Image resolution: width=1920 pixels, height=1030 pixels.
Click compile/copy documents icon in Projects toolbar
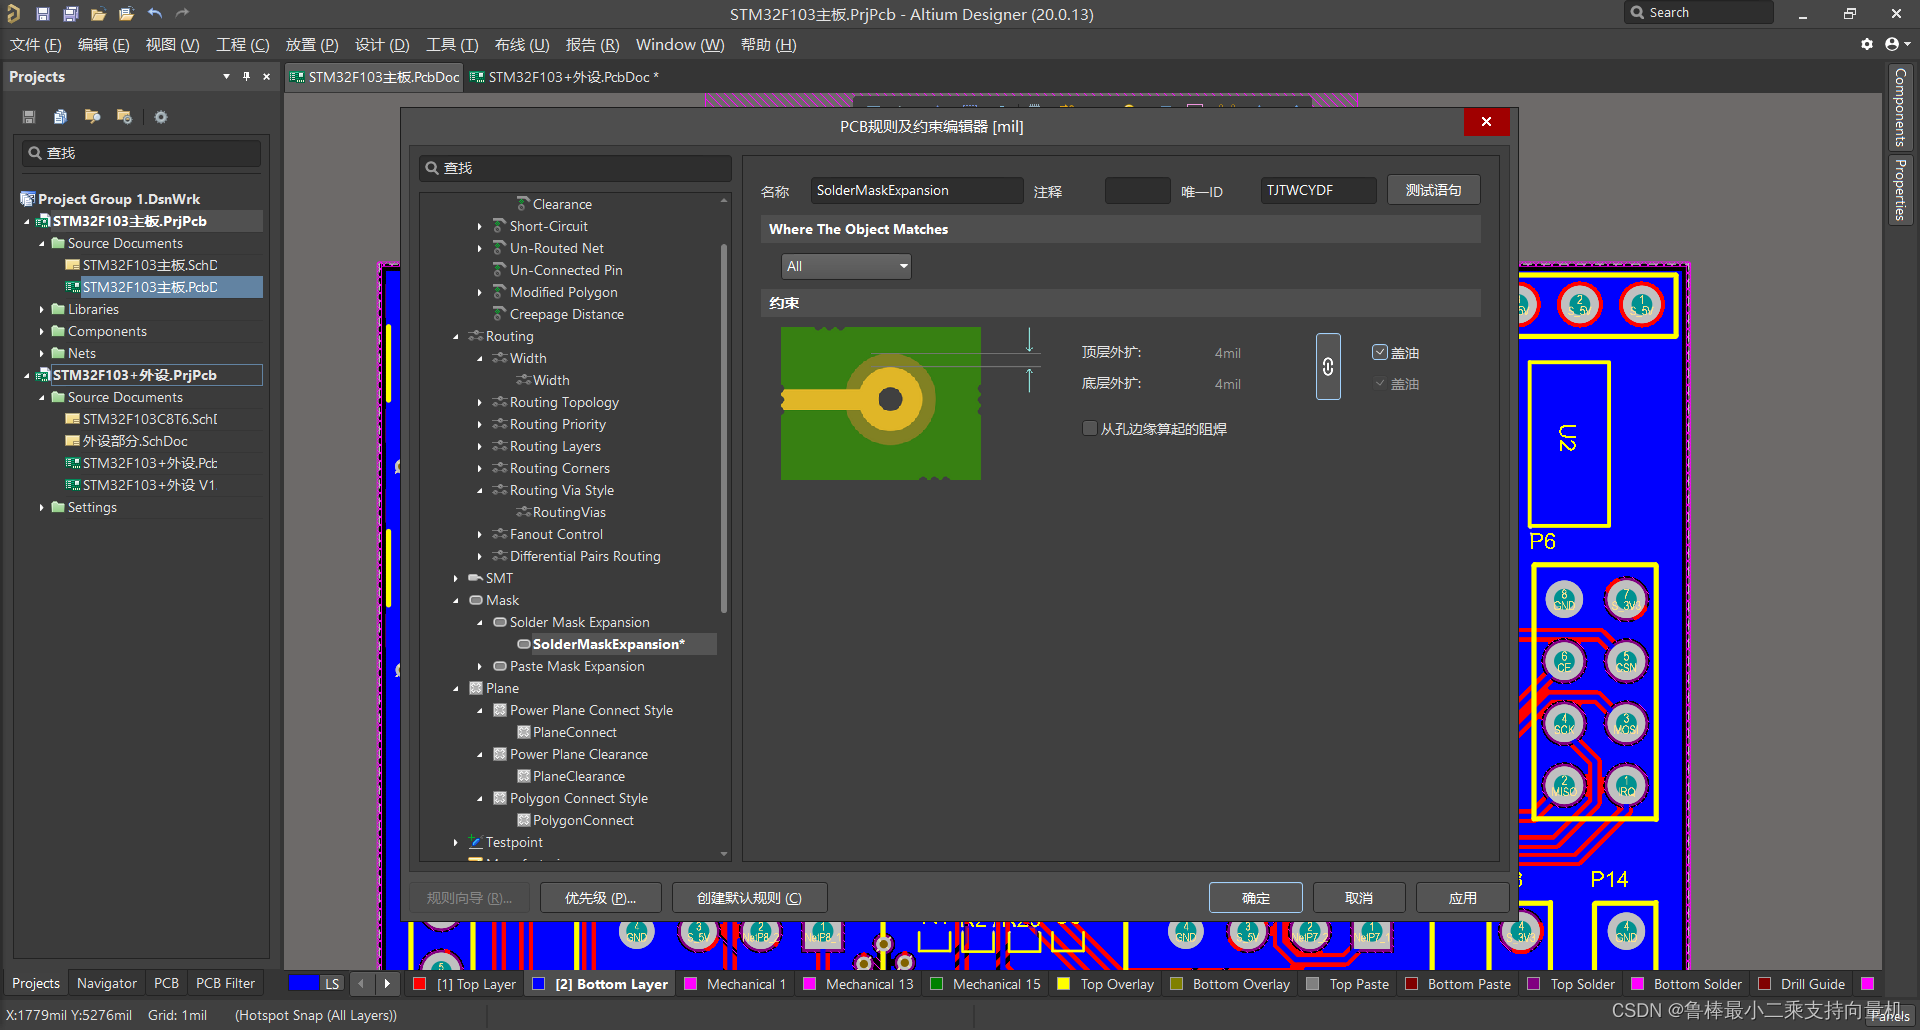pyautogui.click(x=60, y=117)
